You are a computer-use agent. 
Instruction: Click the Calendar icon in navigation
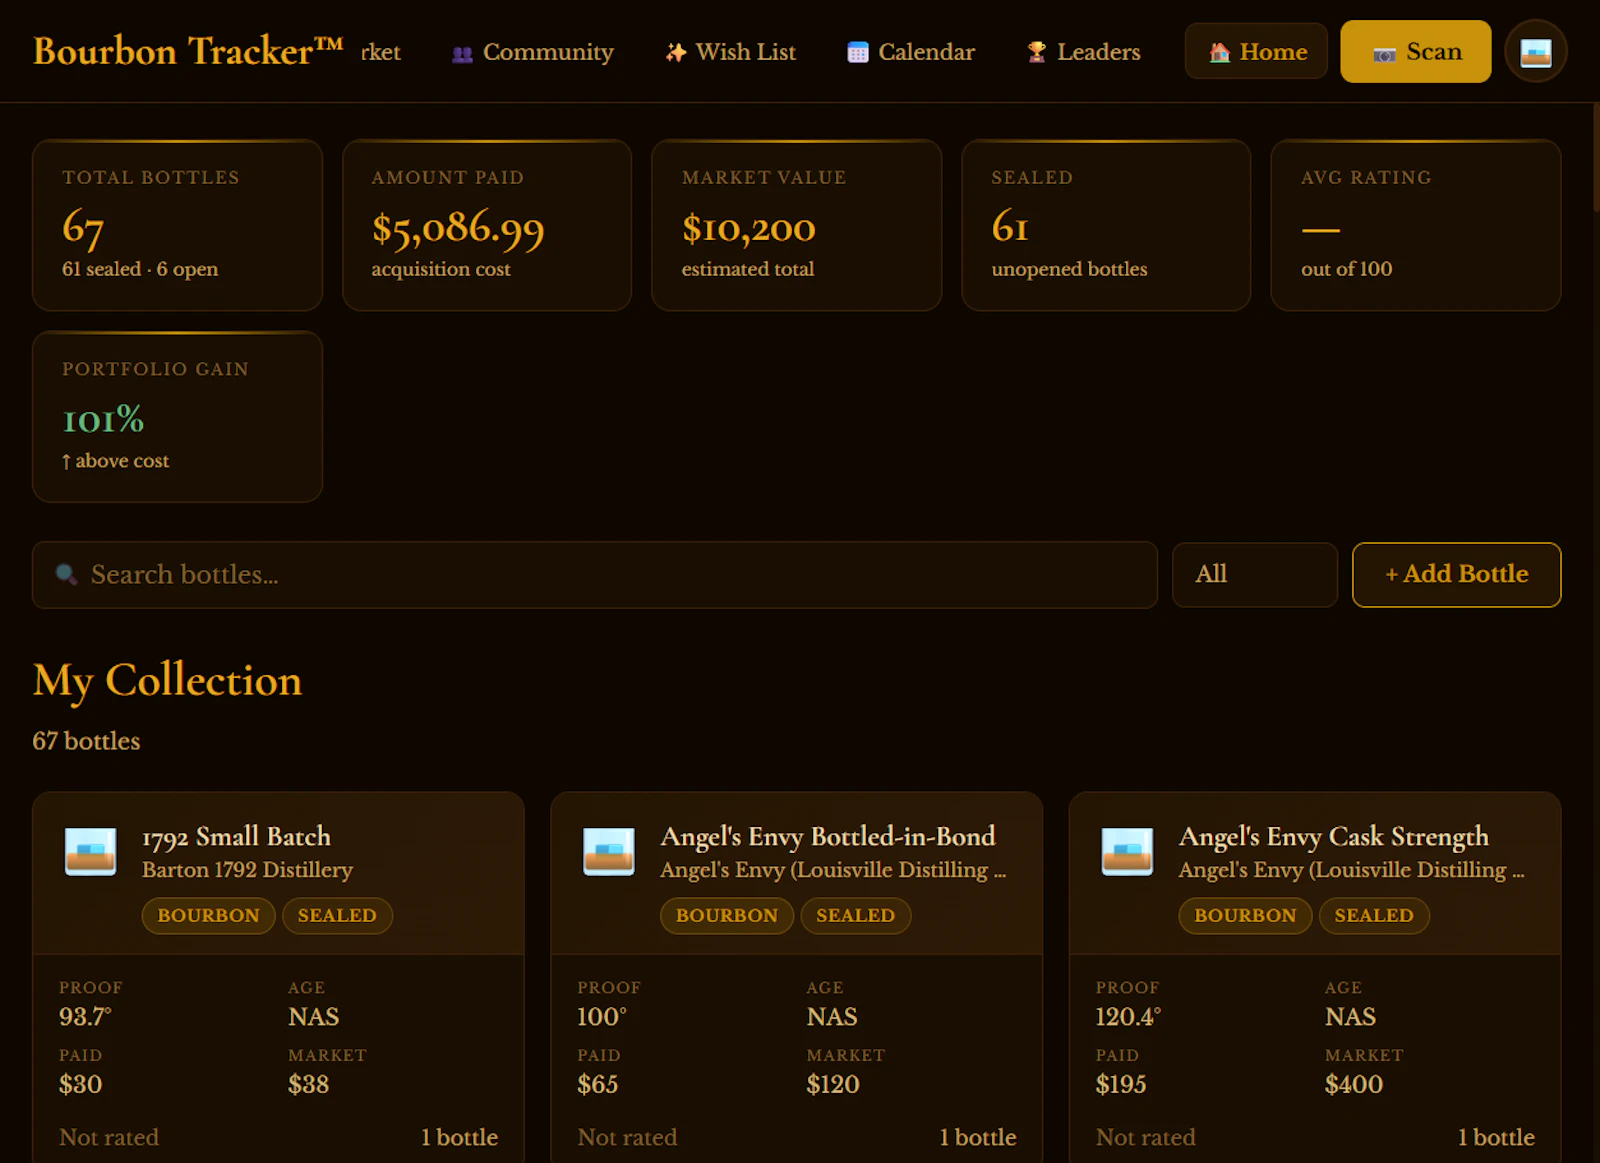tap(858, 53)
